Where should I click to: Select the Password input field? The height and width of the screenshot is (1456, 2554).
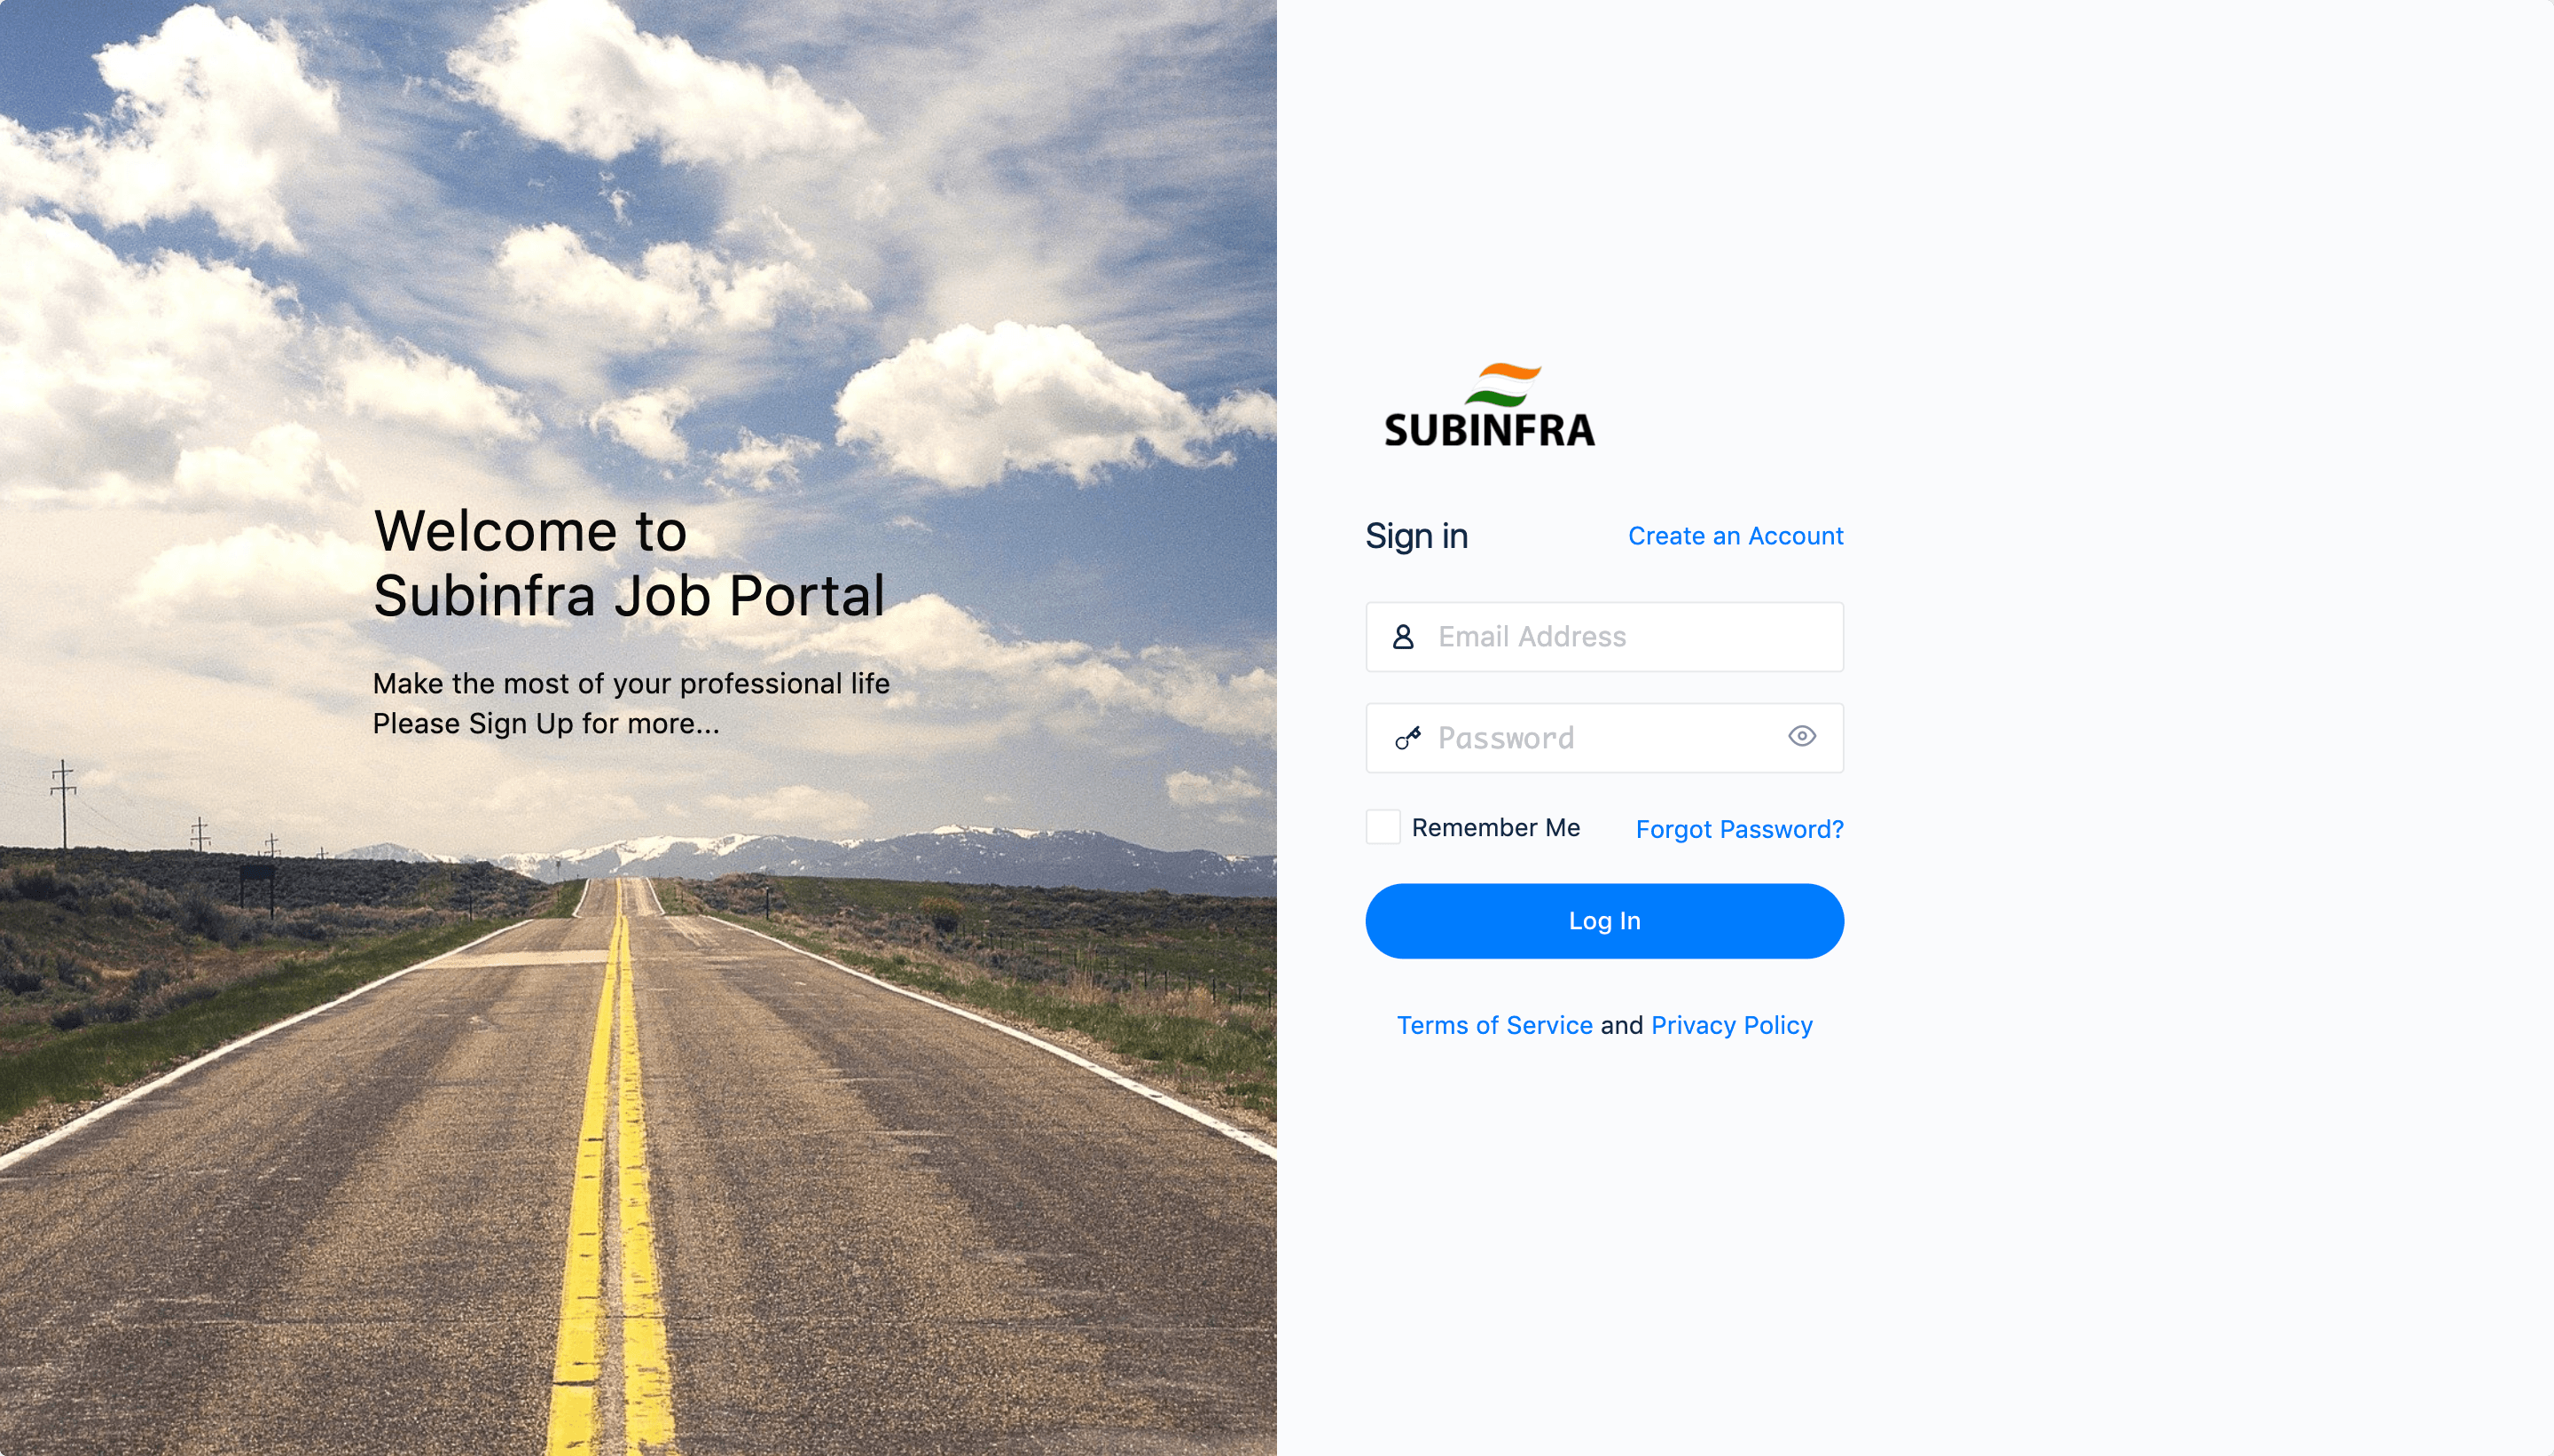(x=1603, y=737)
